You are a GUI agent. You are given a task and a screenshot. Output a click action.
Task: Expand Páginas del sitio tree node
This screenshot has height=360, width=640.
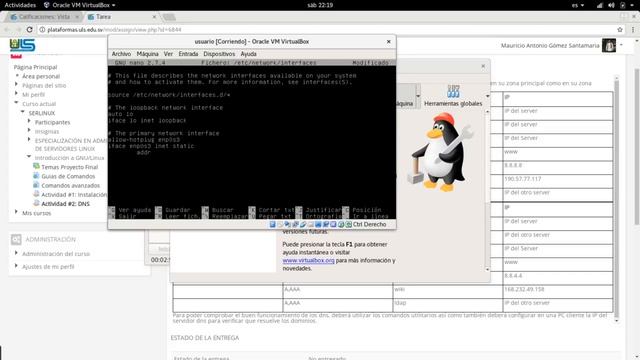(x=17, y=85)
